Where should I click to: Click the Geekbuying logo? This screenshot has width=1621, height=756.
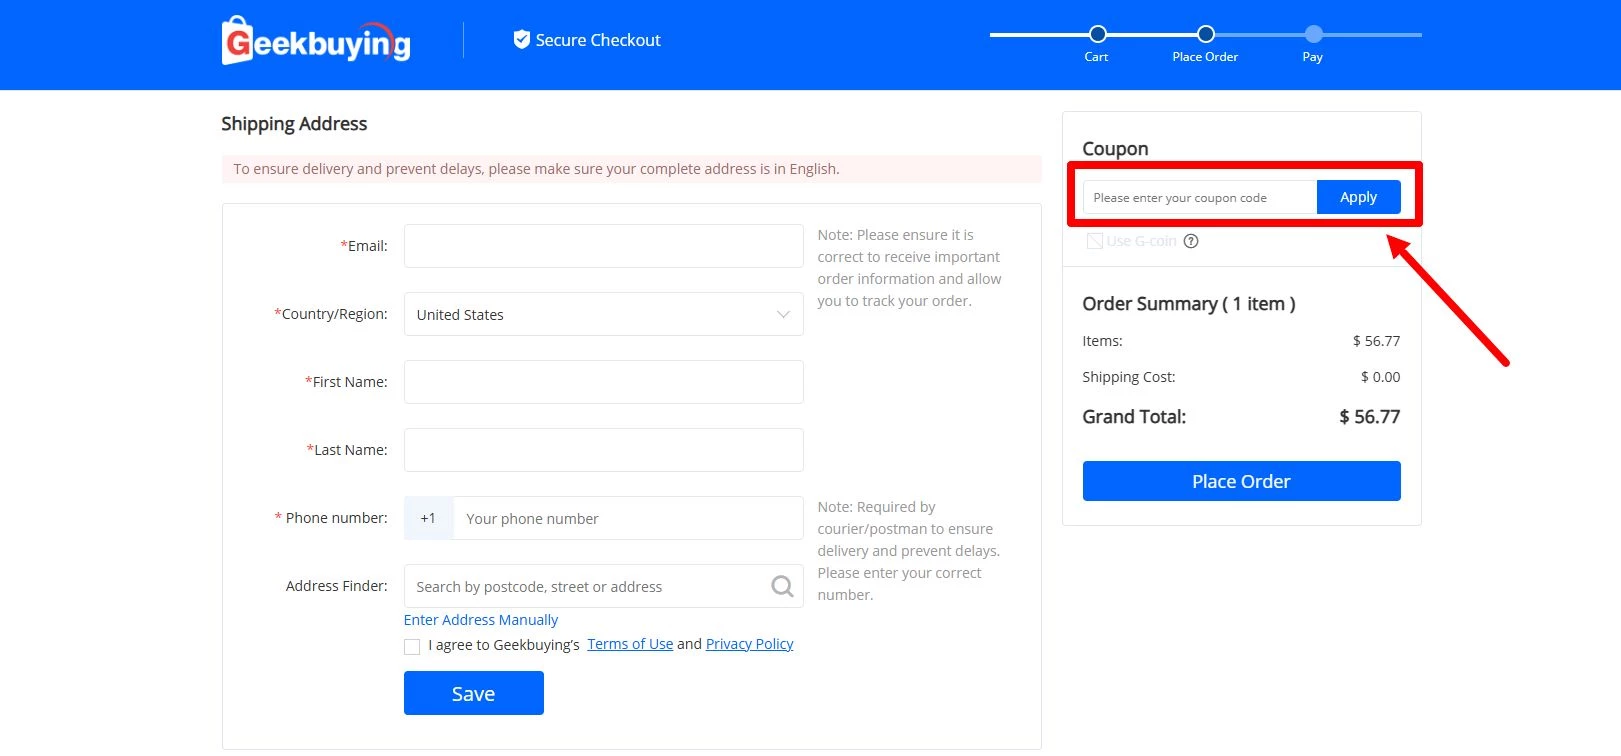pos(315,41)
